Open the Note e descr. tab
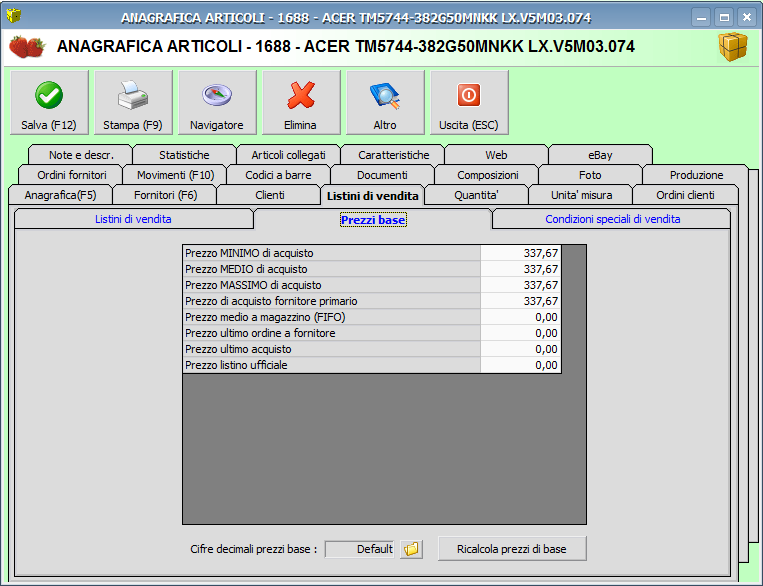Viewport: 763px width, 586px height. click(81, 155)
